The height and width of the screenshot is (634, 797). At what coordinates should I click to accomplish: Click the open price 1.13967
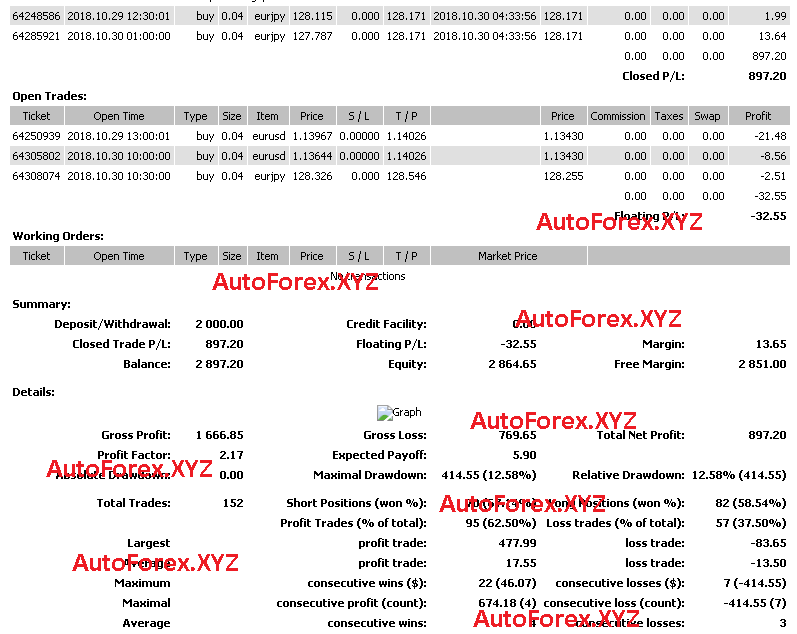pos(312,136)
